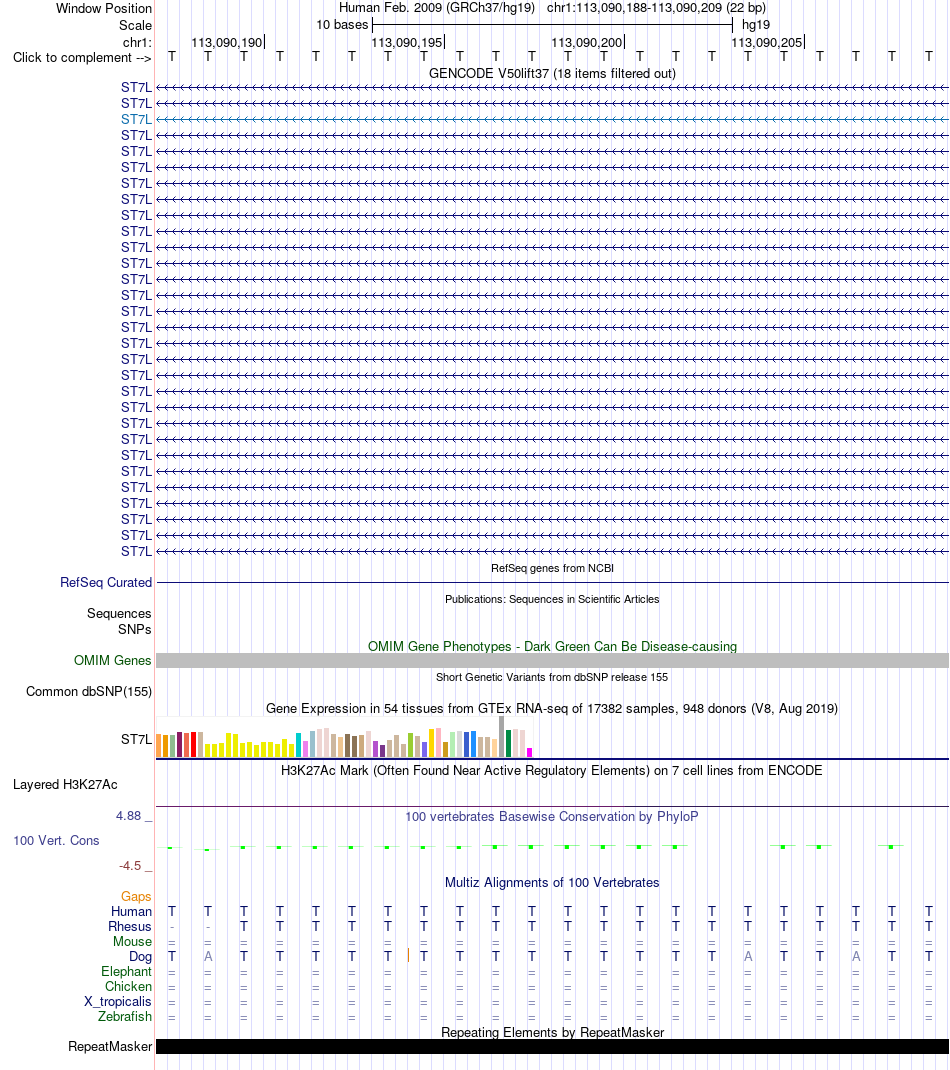
Task: Click the ST7L label beside the GTEx bar chart
Action: coord(136,740)
